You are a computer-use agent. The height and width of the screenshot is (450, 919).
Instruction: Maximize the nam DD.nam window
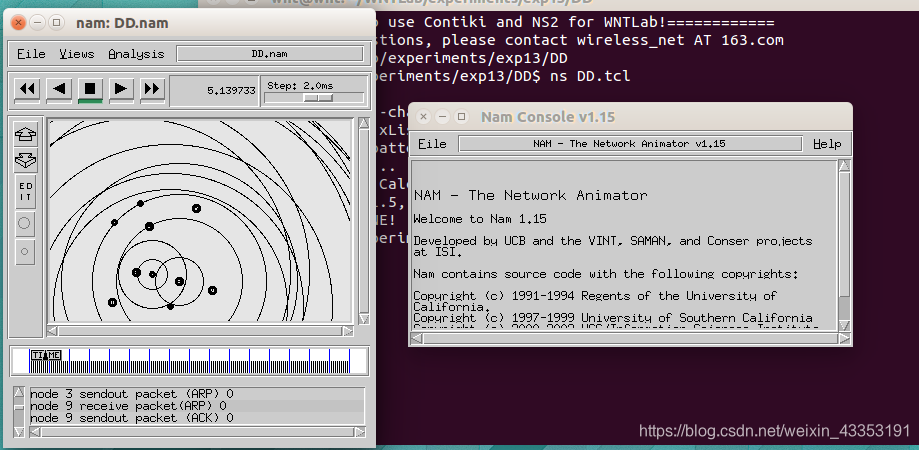[x=56, y=23]
